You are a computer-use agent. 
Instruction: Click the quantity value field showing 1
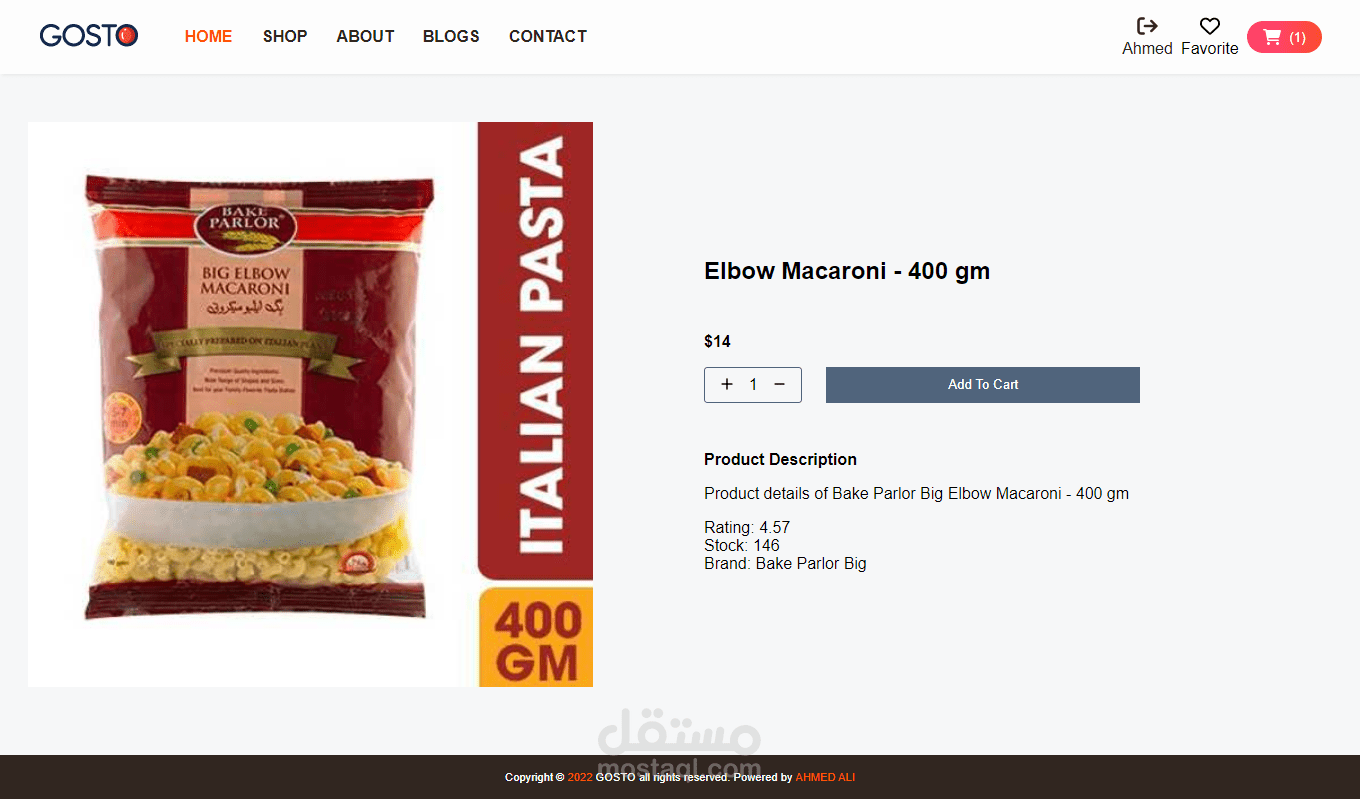point(753,384)
